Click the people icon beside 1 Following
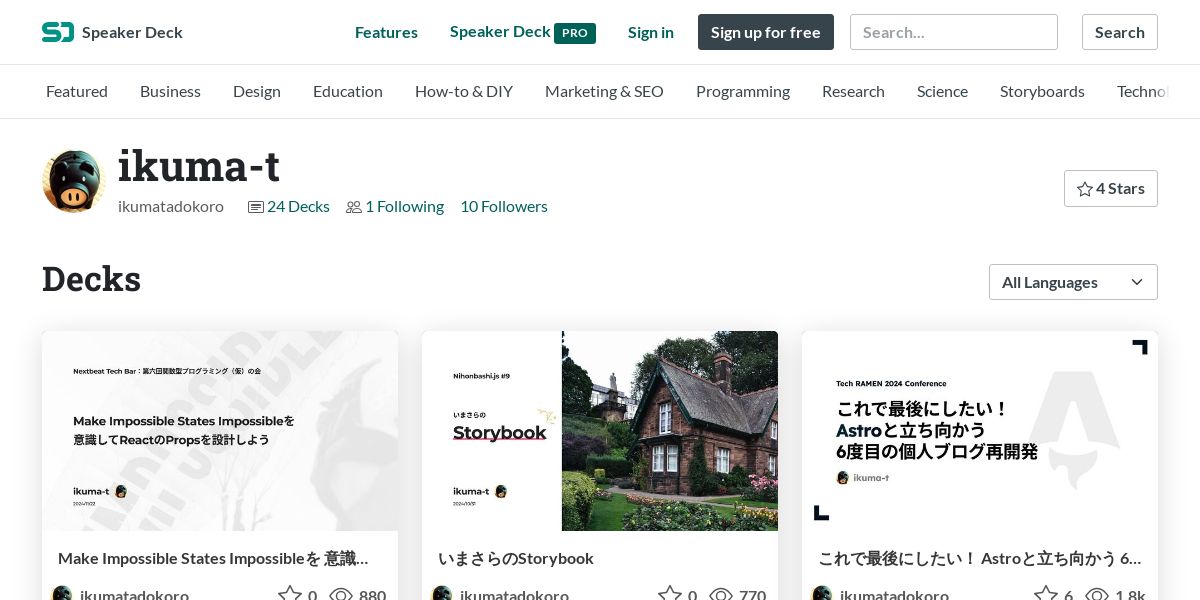Viewport: 1200px width, 600px height. pyautogui.click(x=354, y=207)
